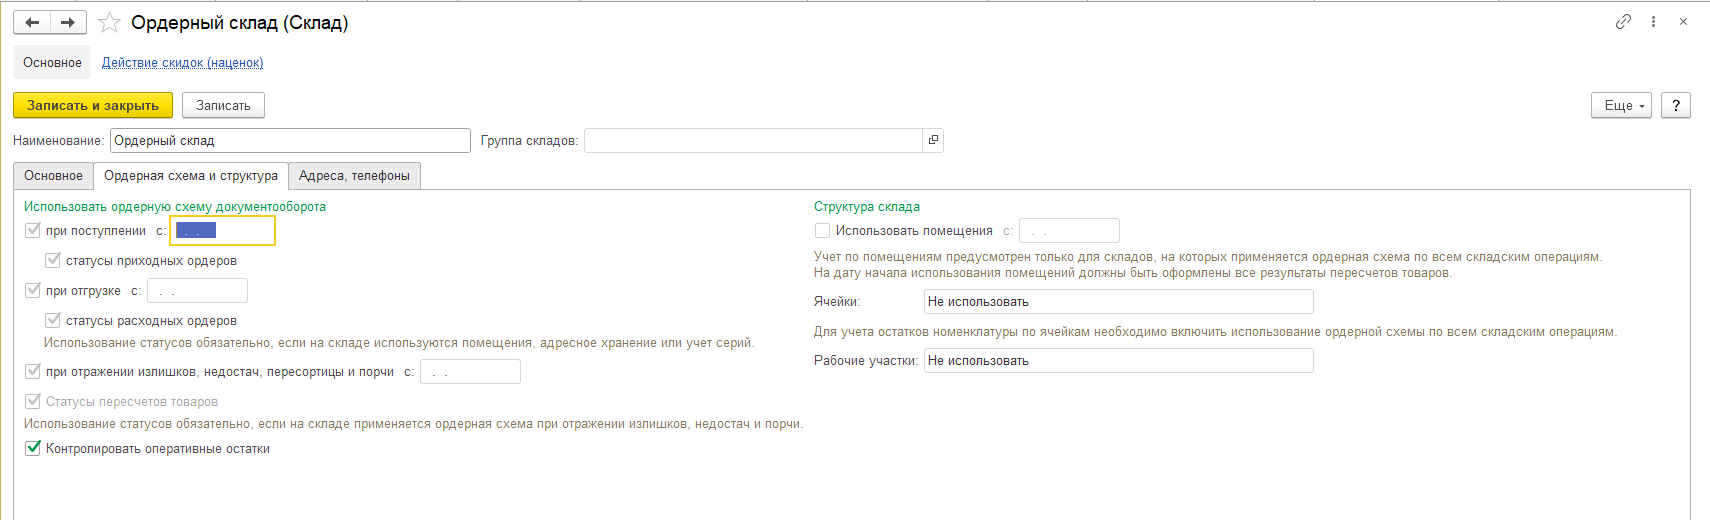
Task: Click the при поступлении date field
Action: [x=223, y=231]
